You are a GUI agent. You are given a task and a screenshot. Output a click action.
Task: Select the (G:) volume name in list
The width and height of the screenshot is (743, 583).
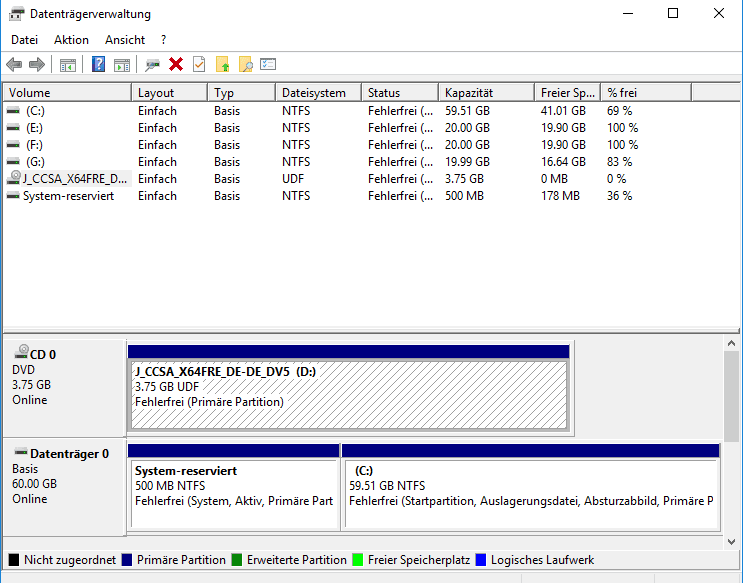(36, 162)
